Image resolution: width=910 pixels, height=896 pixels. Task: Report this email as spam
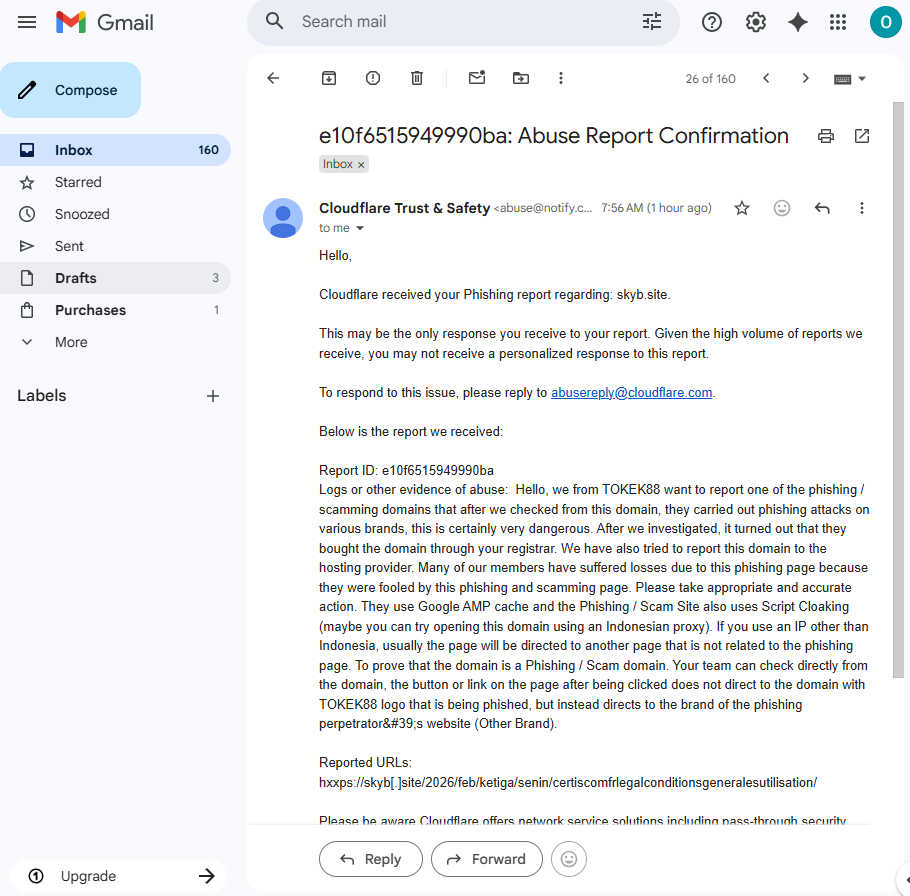(373, 78)
